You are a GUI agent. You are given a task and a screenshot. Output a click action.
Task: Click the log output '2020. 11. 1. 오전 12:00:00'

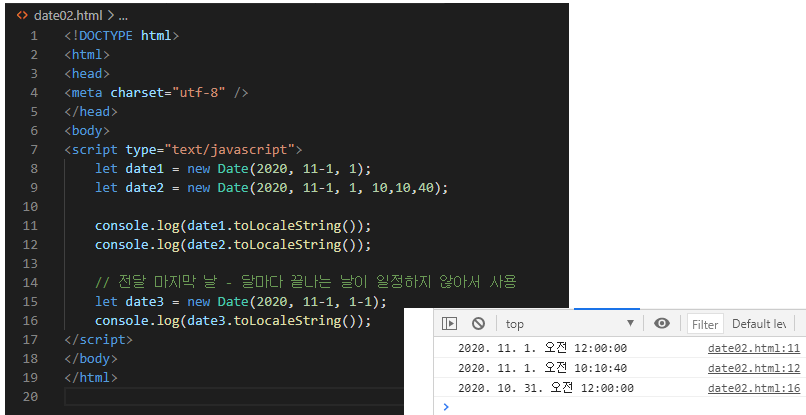(542, 348)
